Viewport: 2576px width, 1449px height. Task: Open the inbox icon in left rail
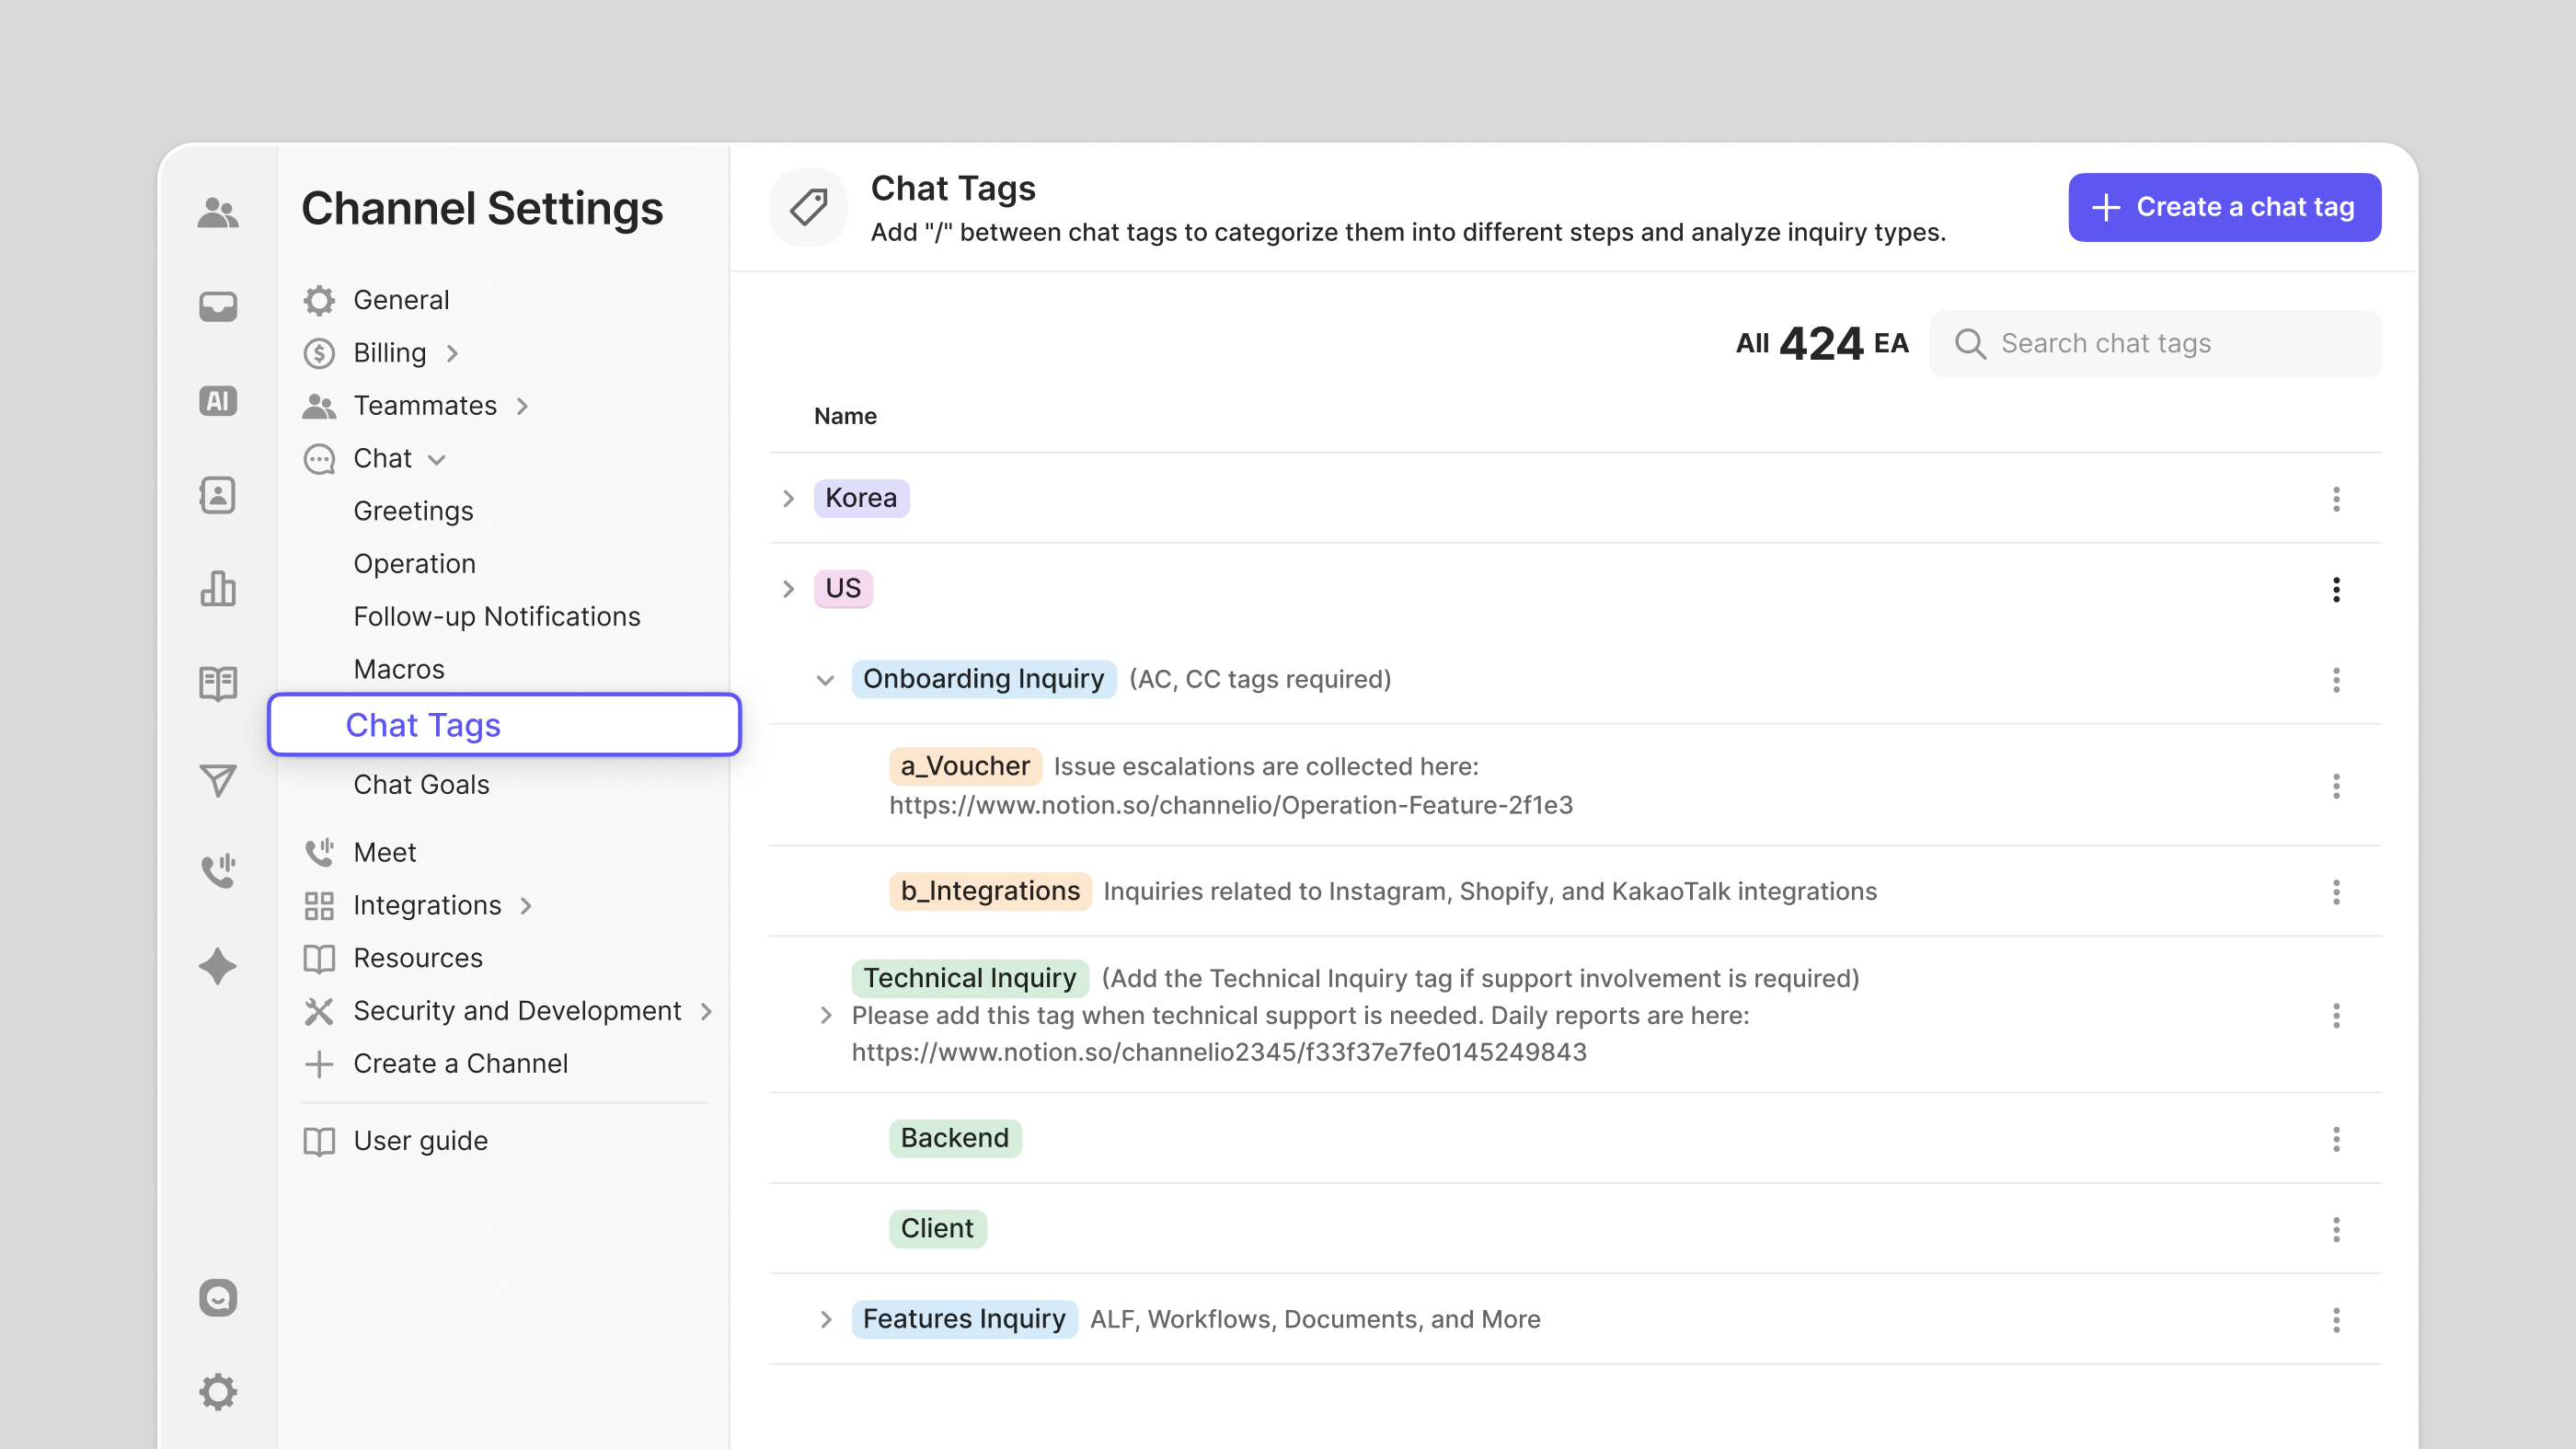click(217, 306)
